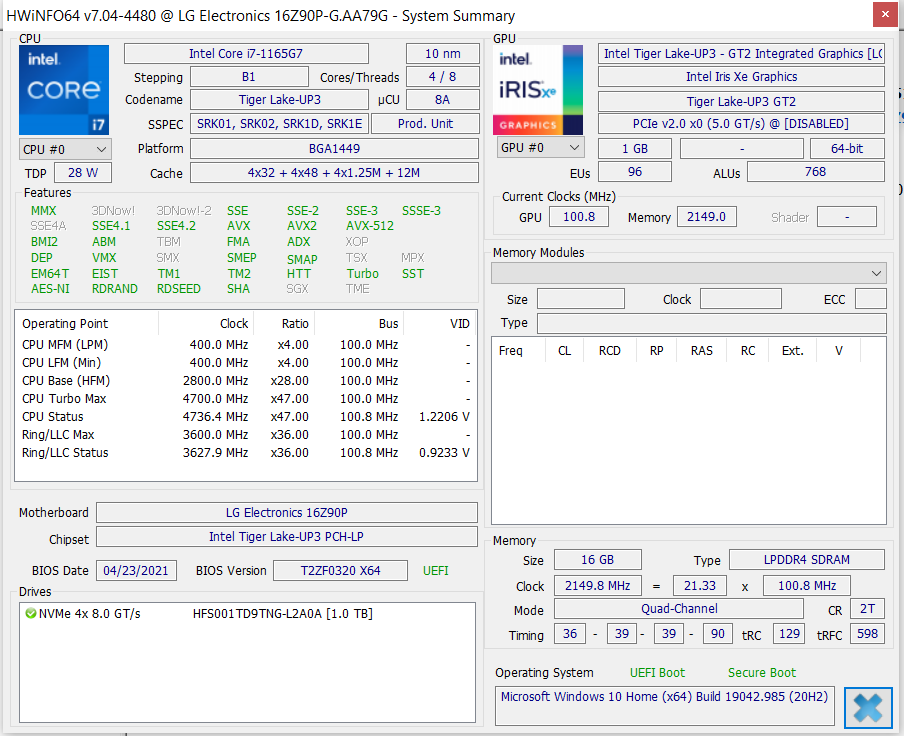Expand the Memory Modules dropdown list
The width and height of the screenshot is (904, 736).
[x=689, y=273]
